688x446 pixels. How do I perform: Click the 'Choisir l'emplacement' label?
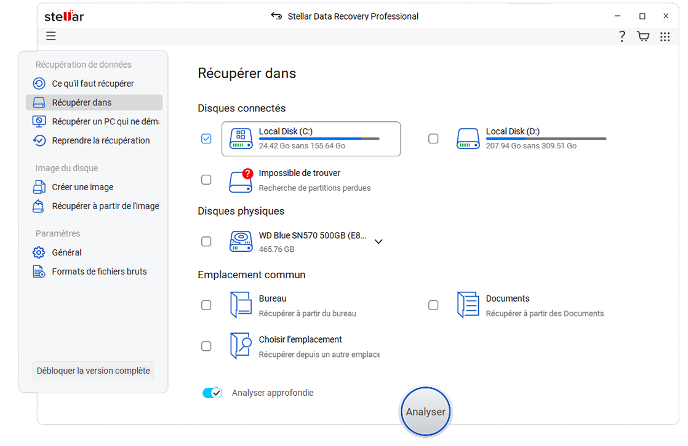300,339
